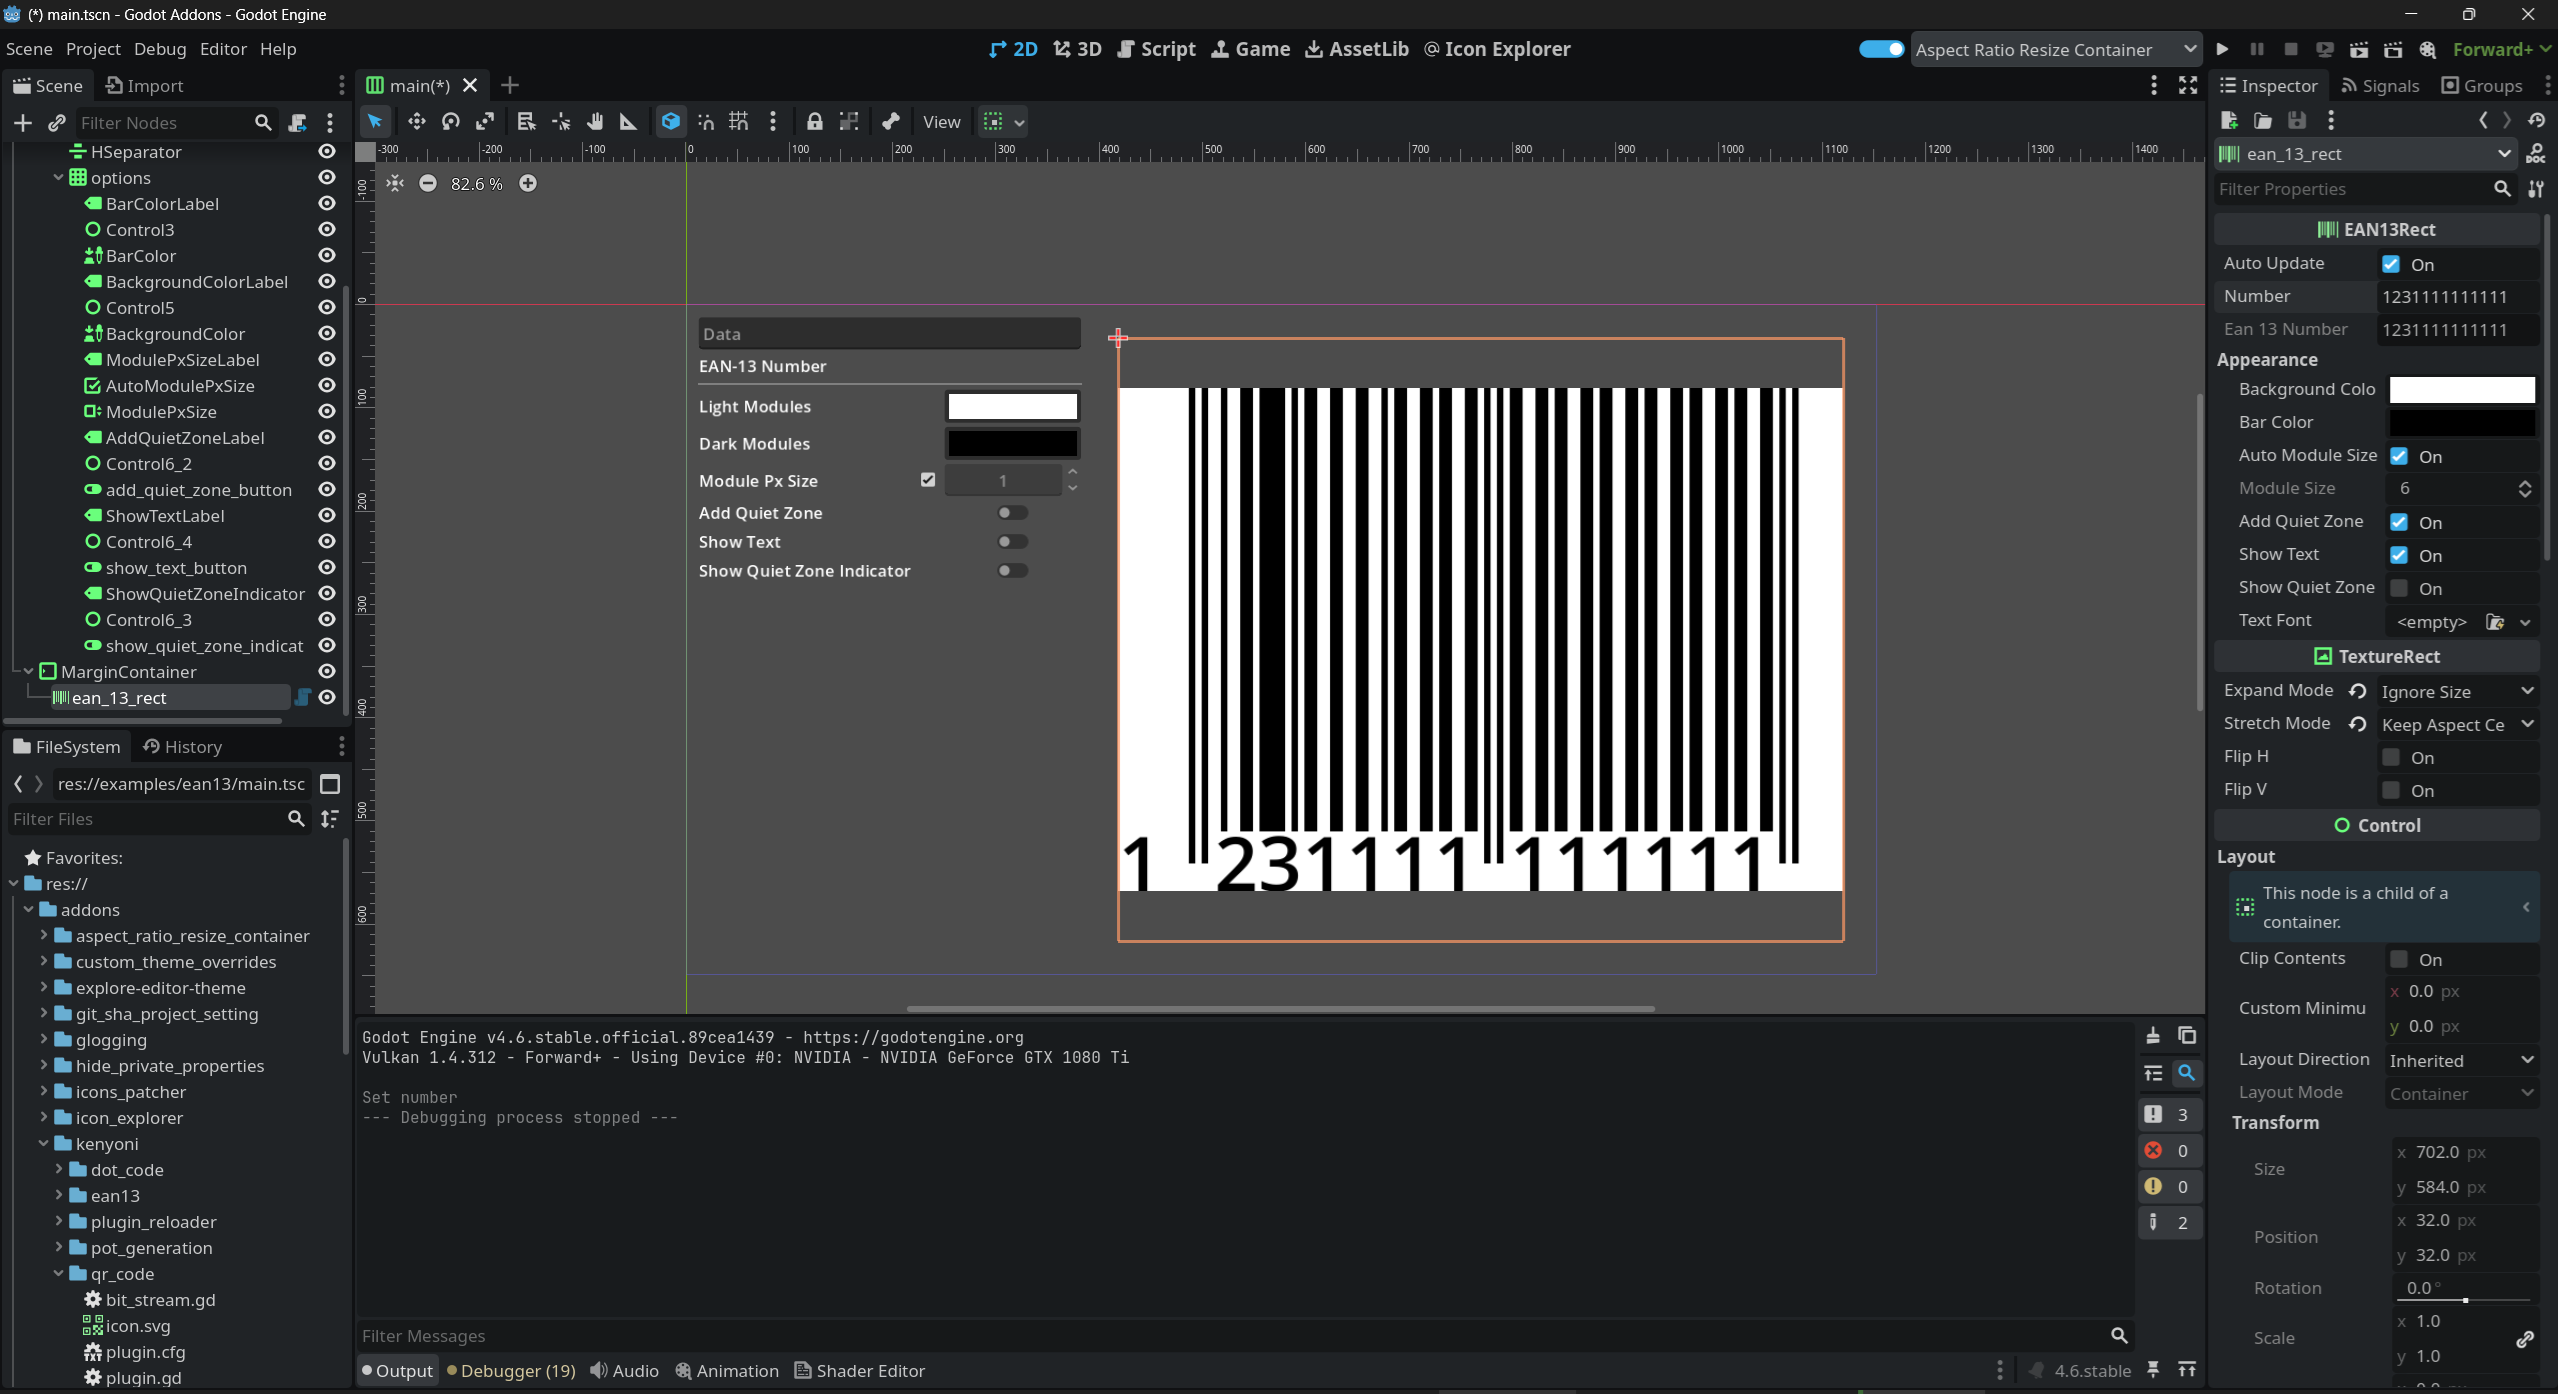Open the Stretch Mode dropdown
The height and width of the screenshot is (1394, 2558).
pos(2458,725)
